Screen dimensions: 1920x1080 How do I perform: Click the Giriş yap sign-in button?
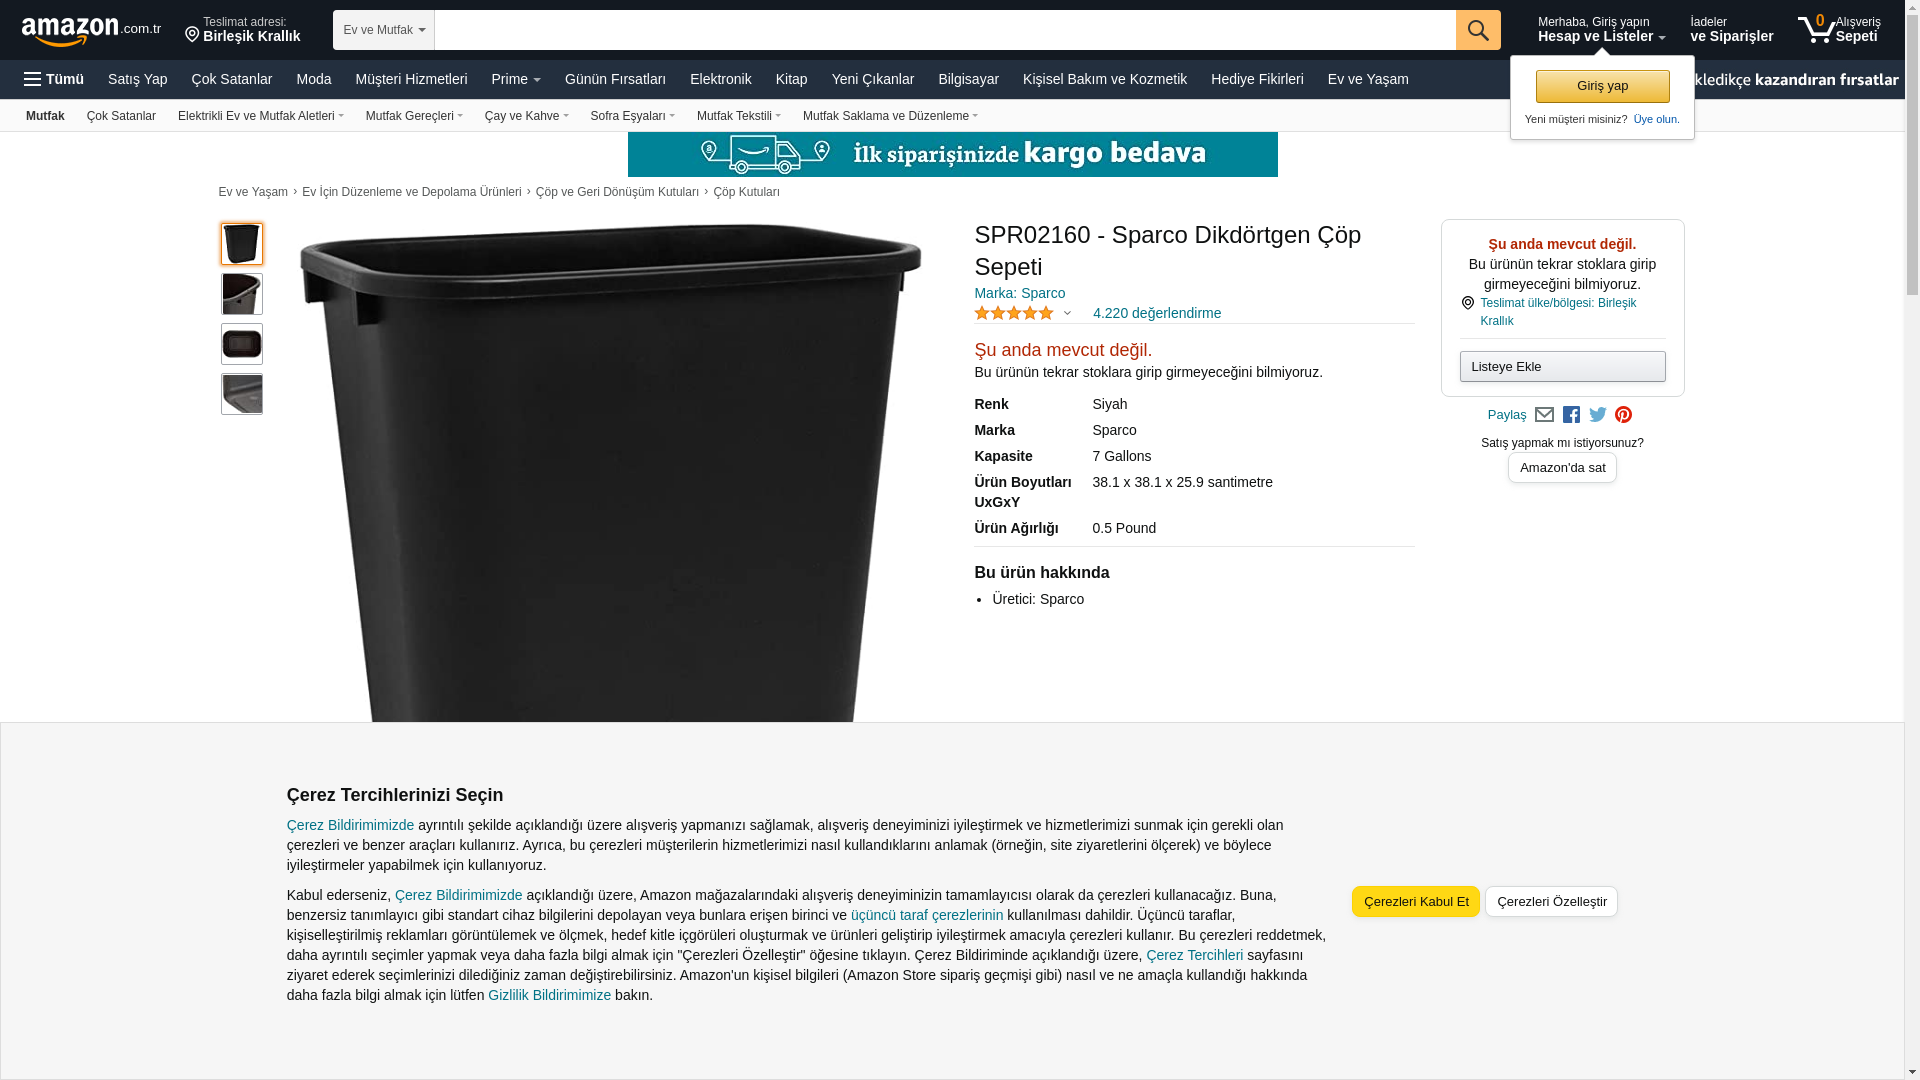click(1602, 86)
